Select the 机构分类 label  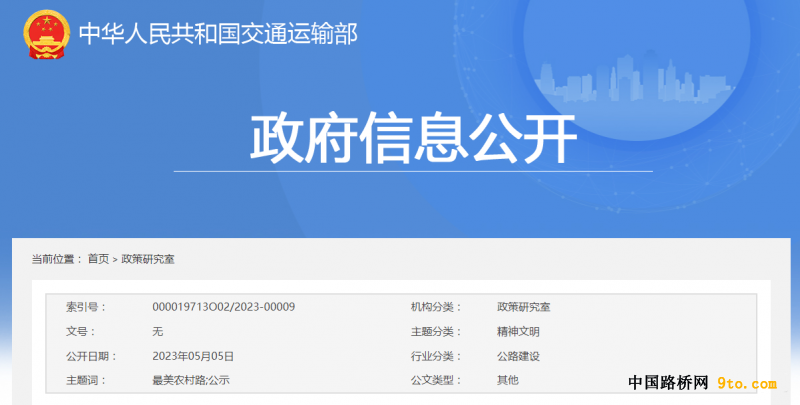coord(436,307)
